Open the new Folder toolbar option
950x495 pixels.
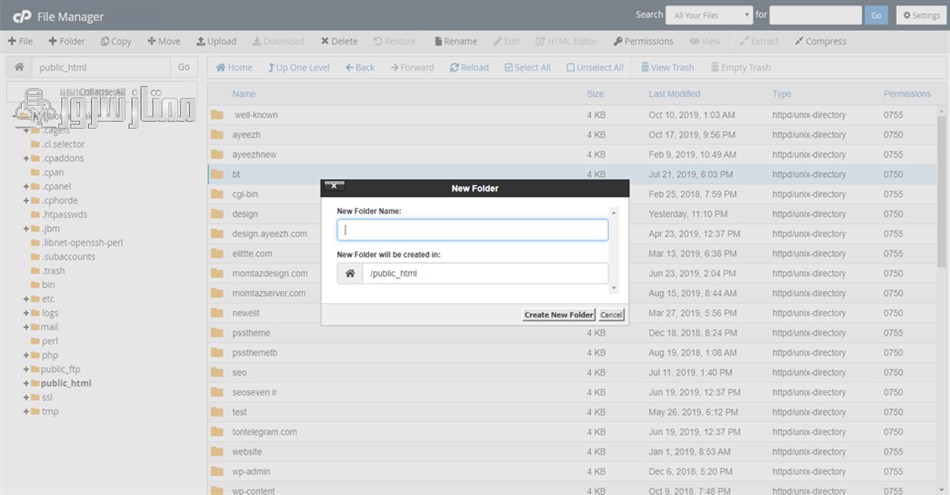click(67, 41)
